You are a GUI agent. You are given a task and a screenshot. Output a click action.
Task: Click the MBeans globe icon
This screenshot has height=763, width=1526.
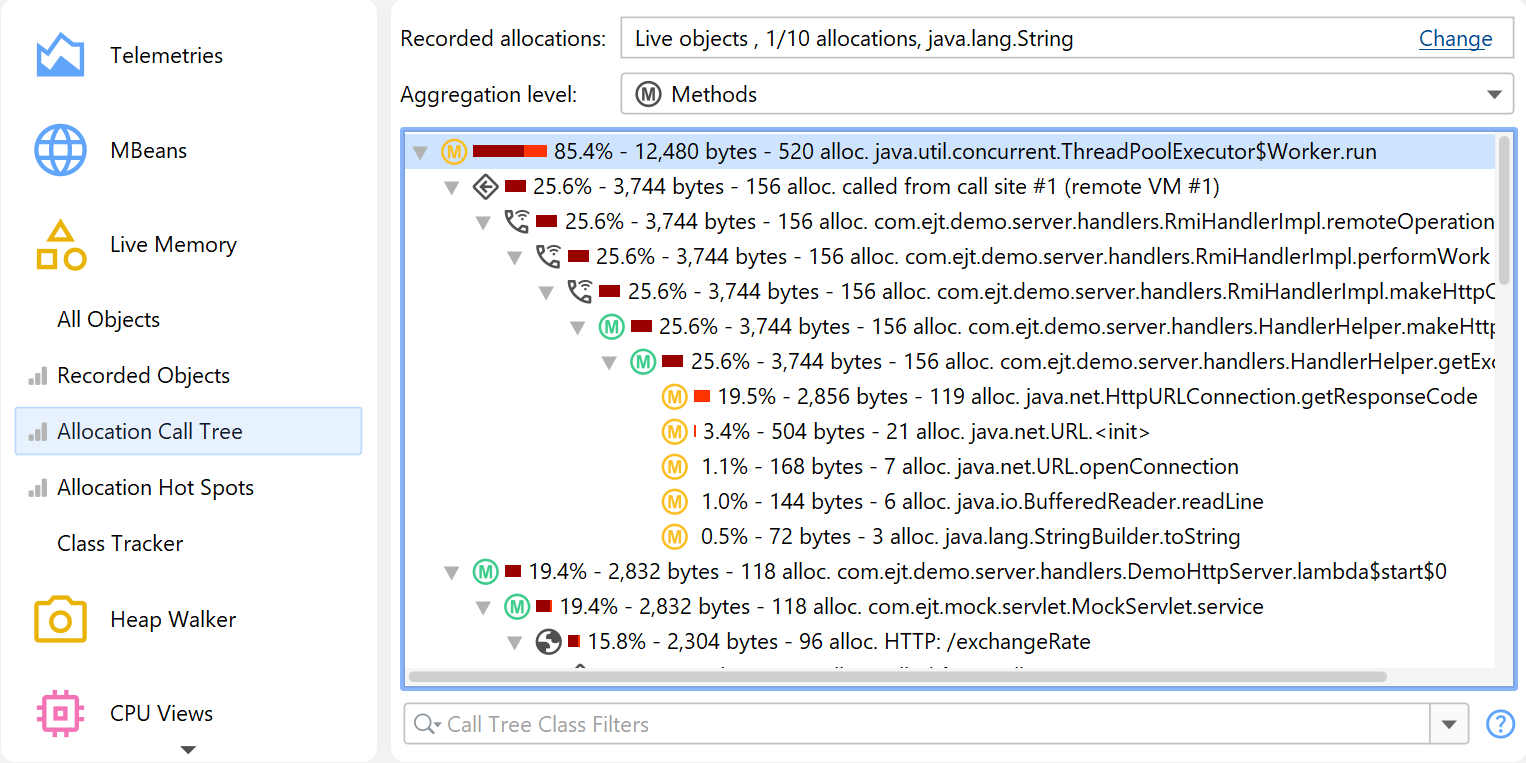[x=60, y=150]
